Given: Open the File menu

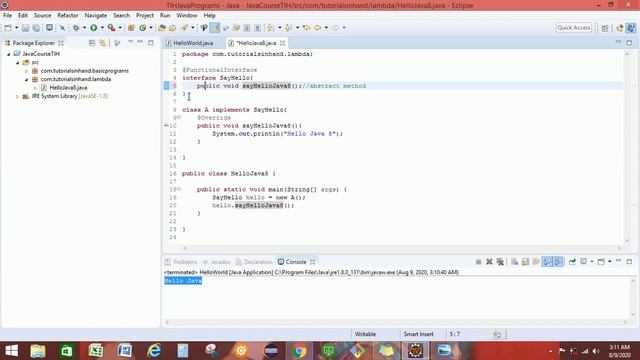Looking at the screenshot, I should 7,16.
